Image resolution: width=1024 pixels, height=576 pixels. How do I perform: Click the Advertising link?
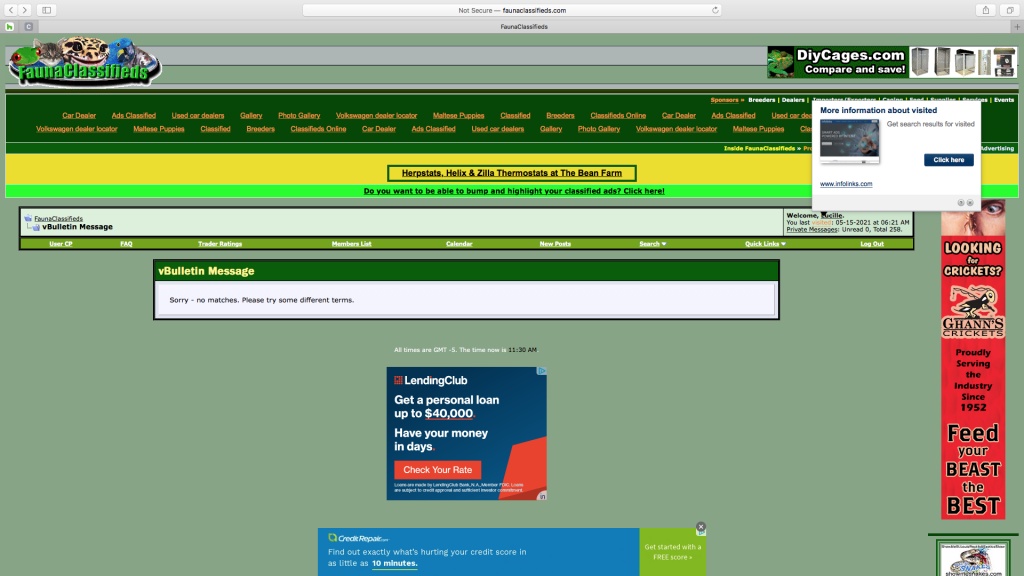click(x=997, y=148)
